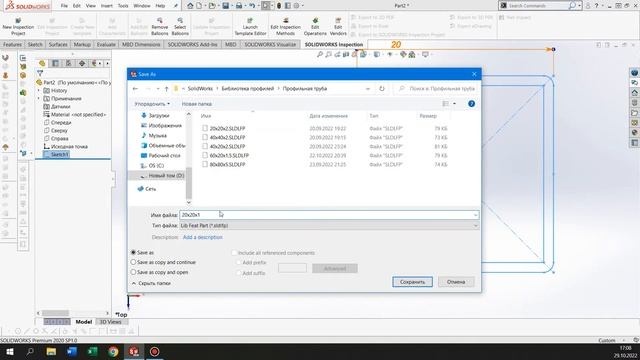
Task: Refresh the folder listing in Save As dialog
Action: pos(382,89)
